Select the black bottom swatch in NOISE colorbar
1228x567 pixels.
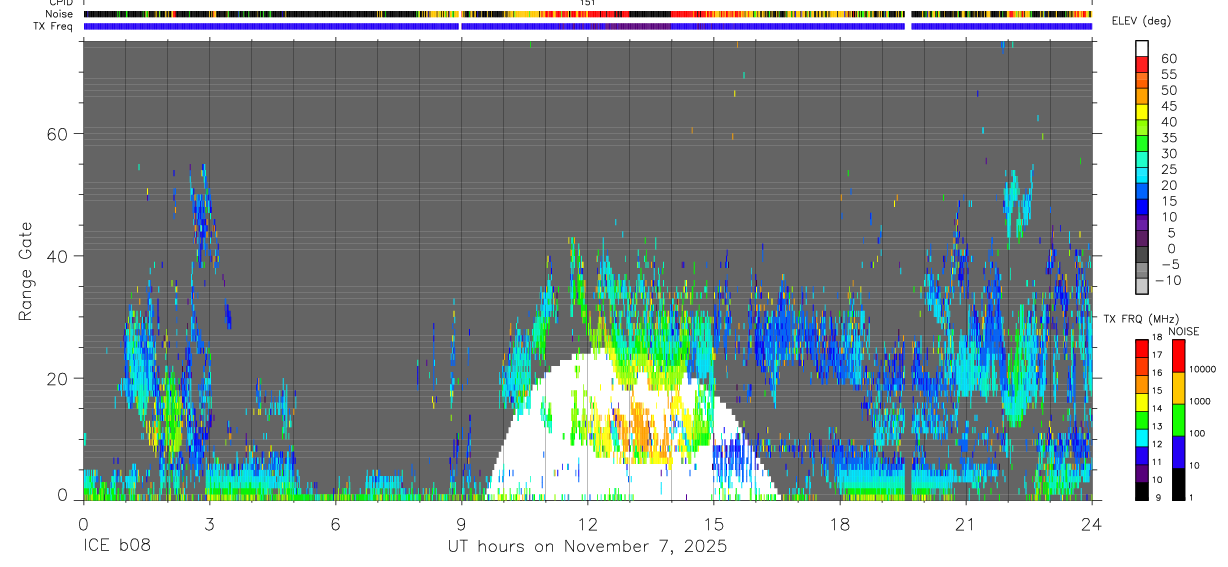(x=1179, y=484)
